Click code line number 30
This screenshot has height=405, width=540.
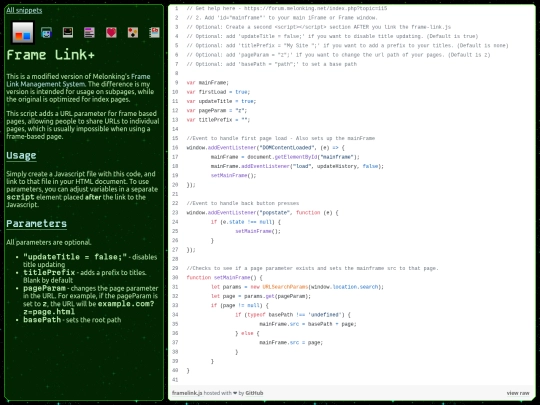pyautogui.click(x=175, y=278)
